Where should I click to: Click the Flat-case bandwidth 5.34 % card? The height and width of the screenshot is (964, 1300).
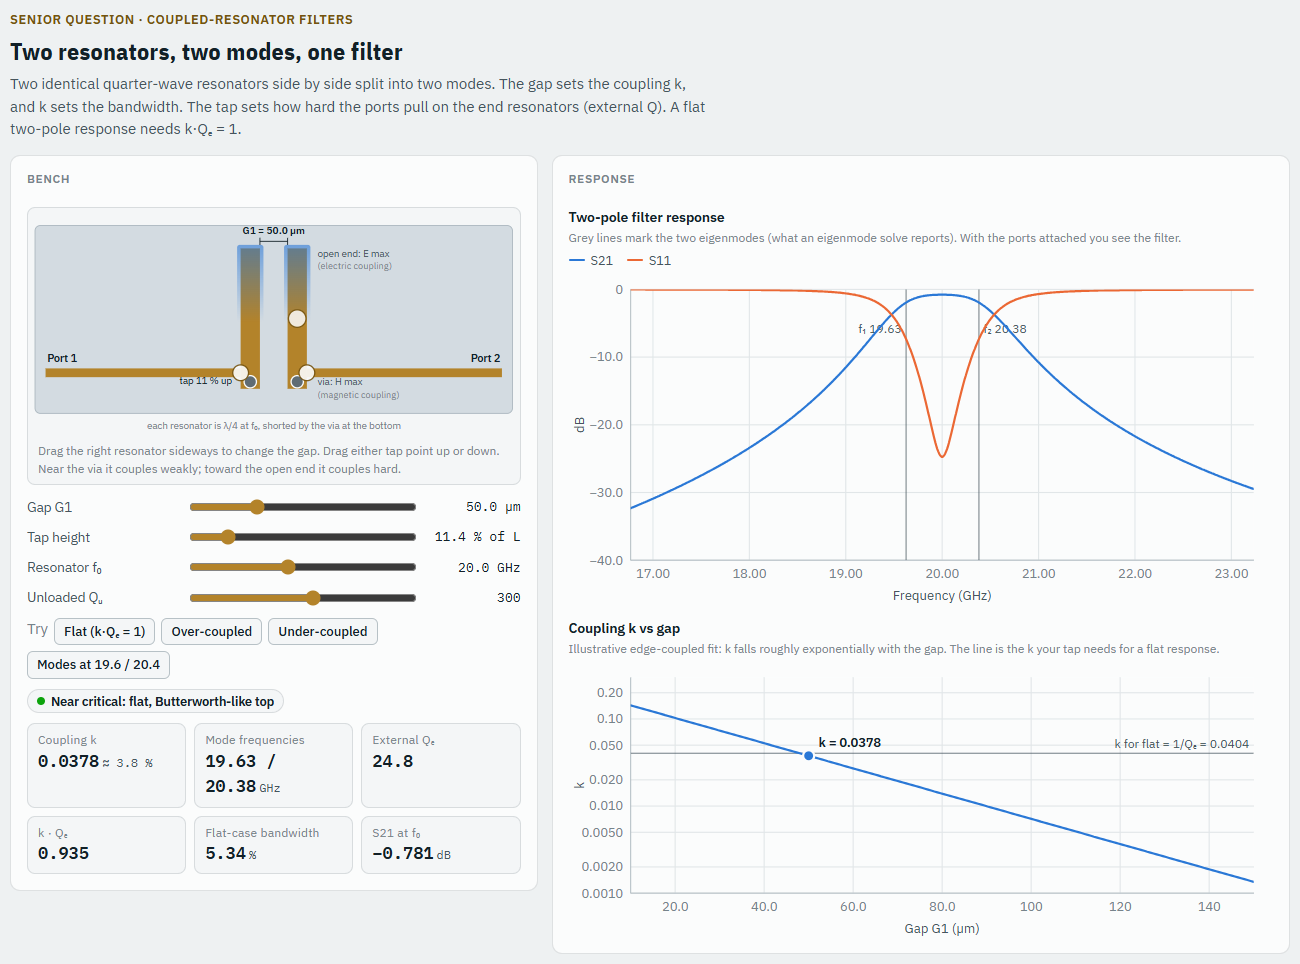tap(273, 845)
